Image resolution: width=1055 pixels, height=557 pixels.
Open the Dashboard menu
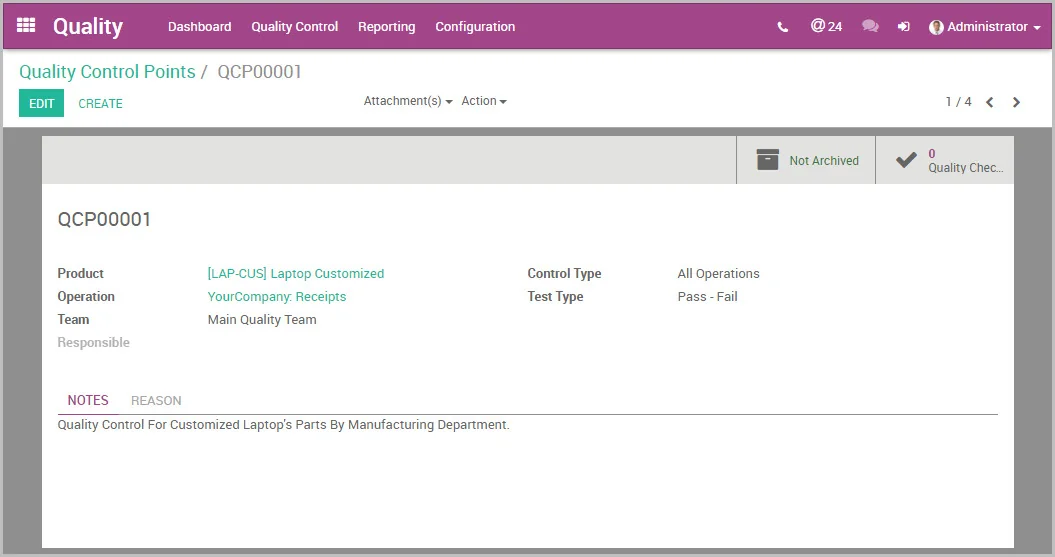[199, 27]
